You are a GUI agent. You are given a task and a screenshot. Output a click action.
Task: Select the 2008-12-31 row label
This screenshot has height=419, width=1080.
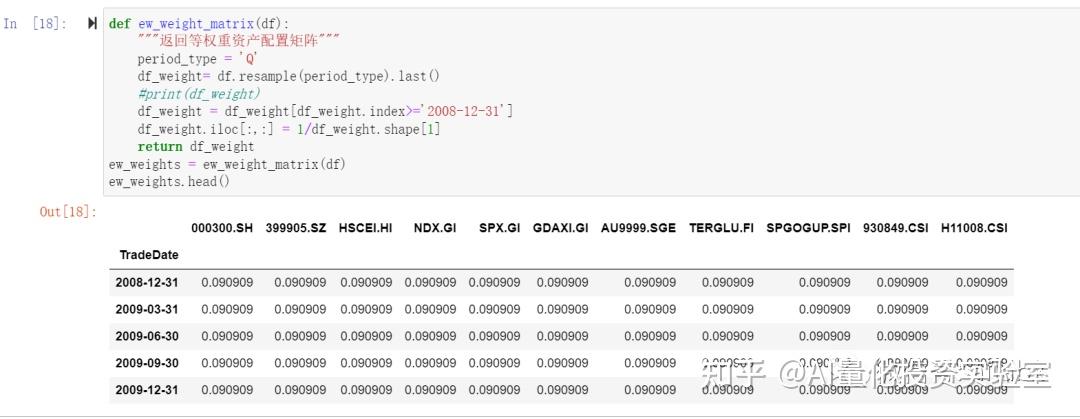click(147, 283)
